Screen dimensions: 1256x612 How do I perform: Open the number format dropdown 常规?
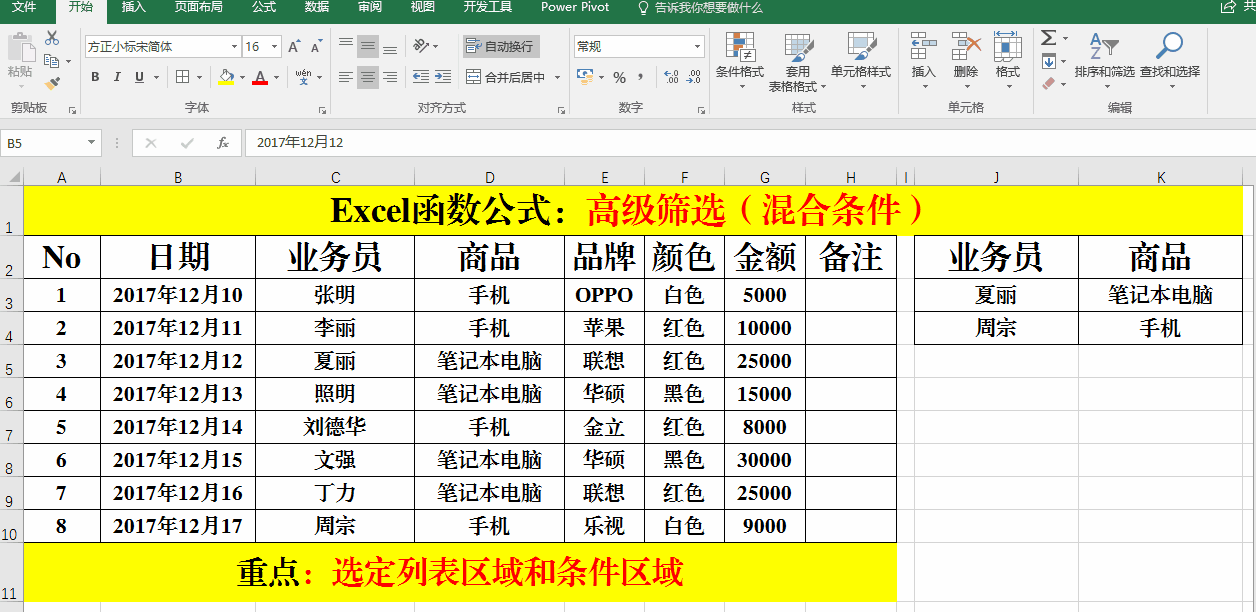698,46
